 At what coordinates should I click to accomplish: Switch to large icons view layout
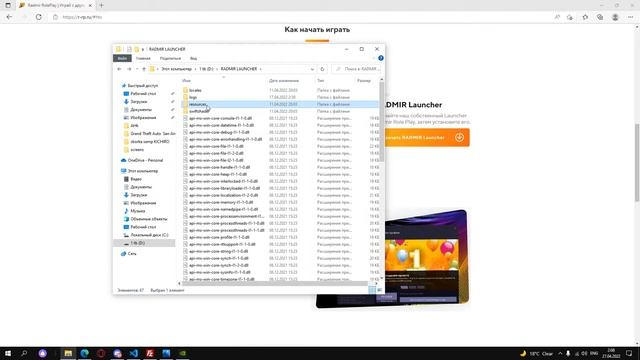(x=379, y=290)
